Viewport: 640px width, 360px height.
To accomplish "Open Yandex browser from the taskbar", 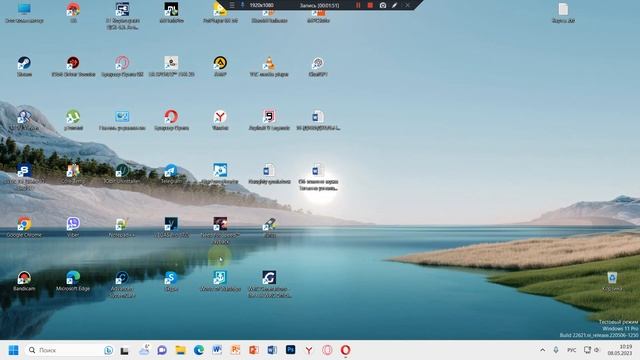I will tap(309, 350).
